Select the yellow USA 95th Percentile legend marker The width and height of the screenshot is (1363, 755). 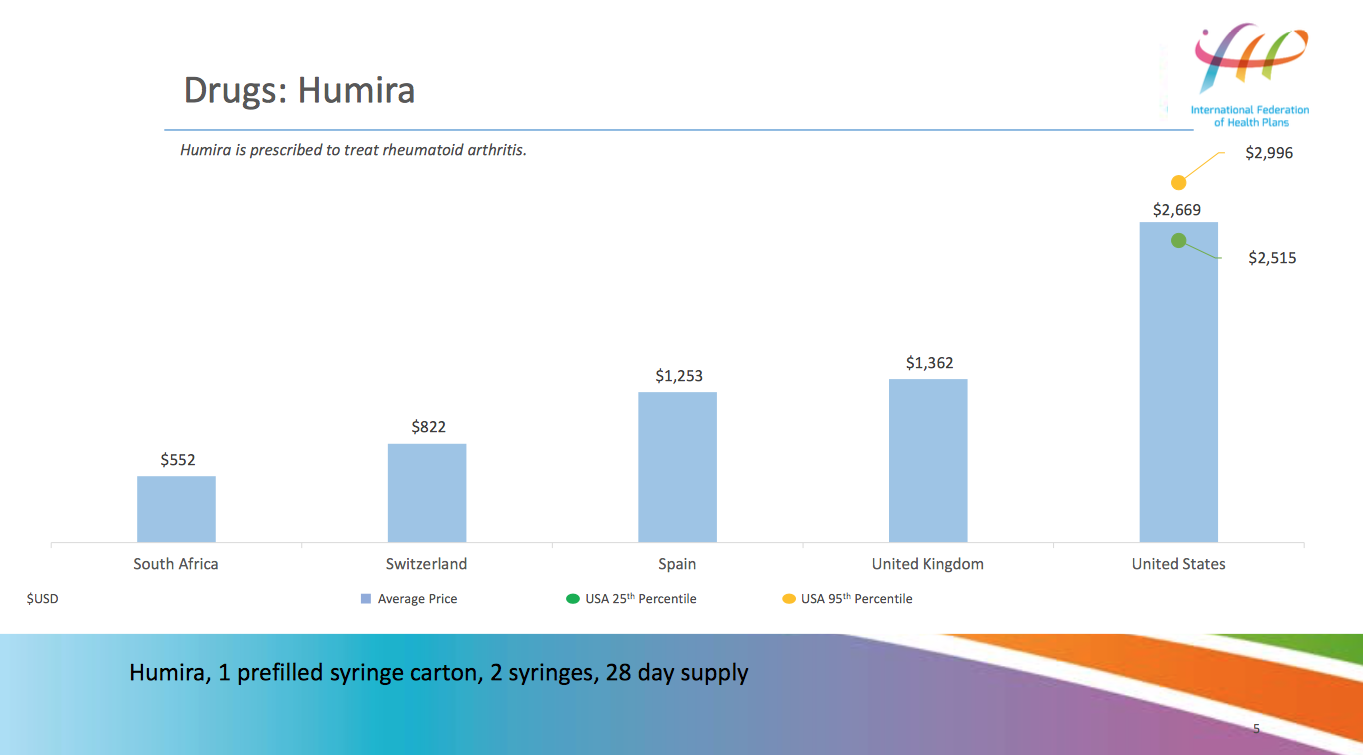click(789, 599)
